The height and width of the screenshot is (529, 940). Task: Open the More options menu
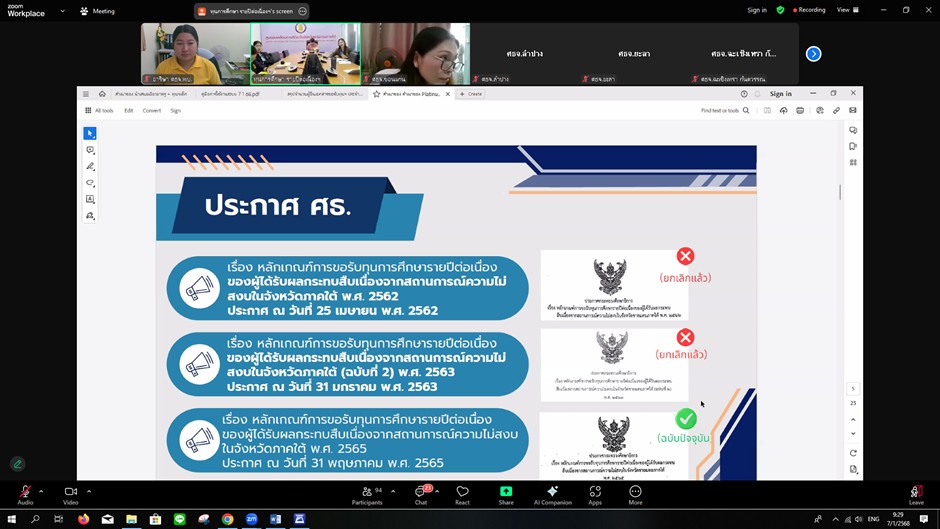tap(635, 493)
